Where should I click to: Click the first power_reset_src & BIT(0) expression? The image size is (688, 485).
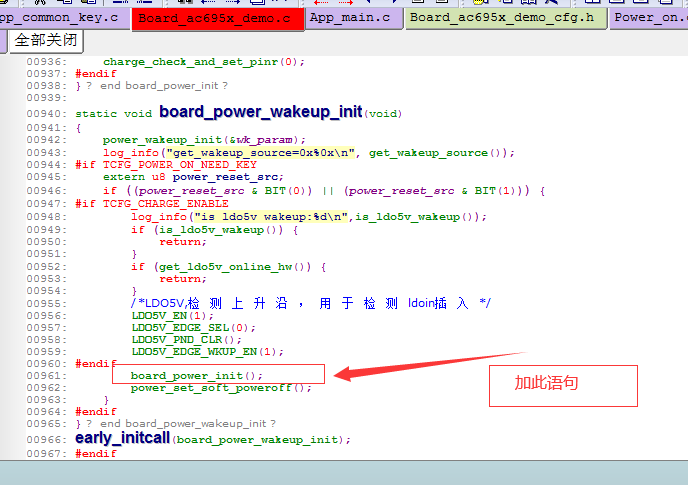224,191
